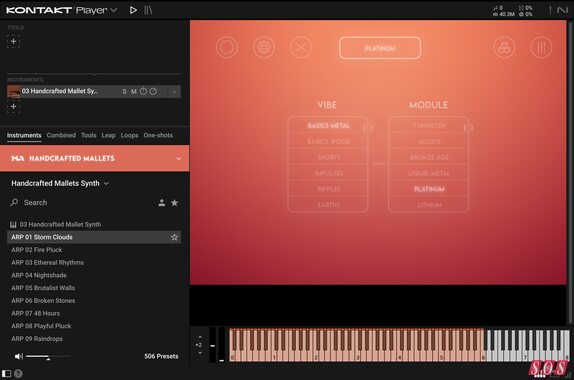Viewport: 574px width, 380px height.
Task: Select preset ARP 07 48 Hours
Action: pyautogui.click(x=94, y=313)
